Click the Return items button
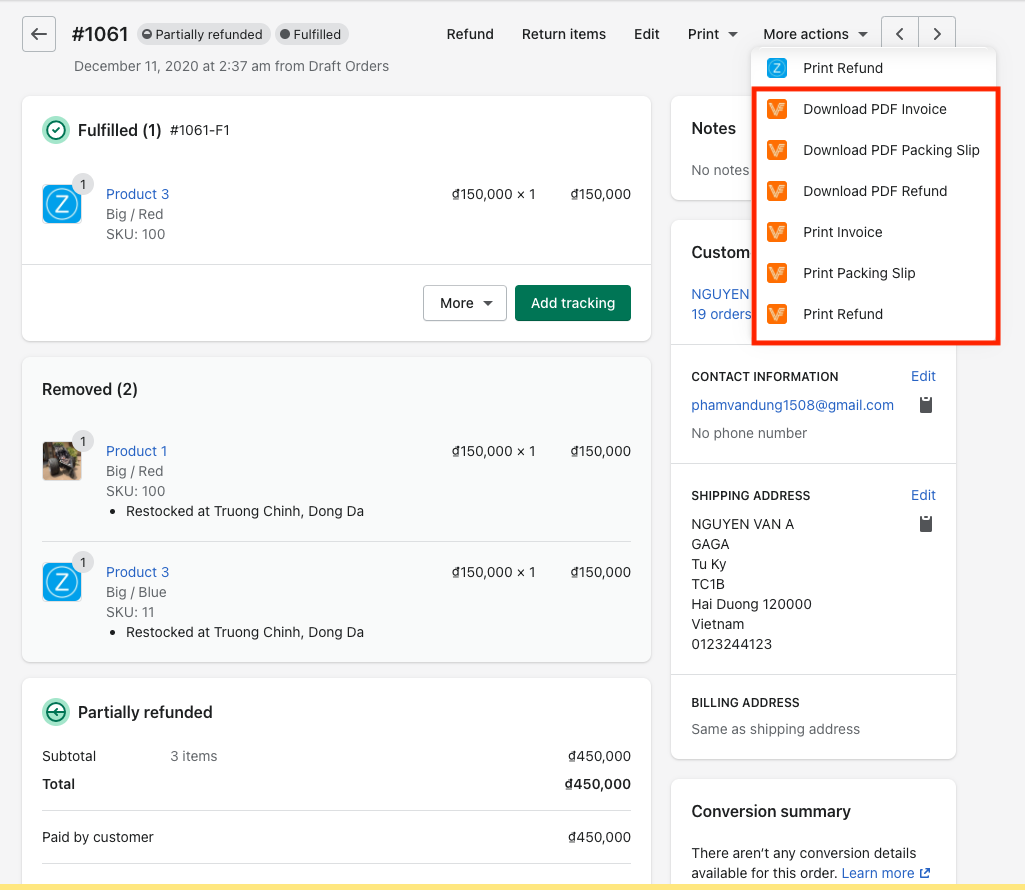 pos(564,34)
